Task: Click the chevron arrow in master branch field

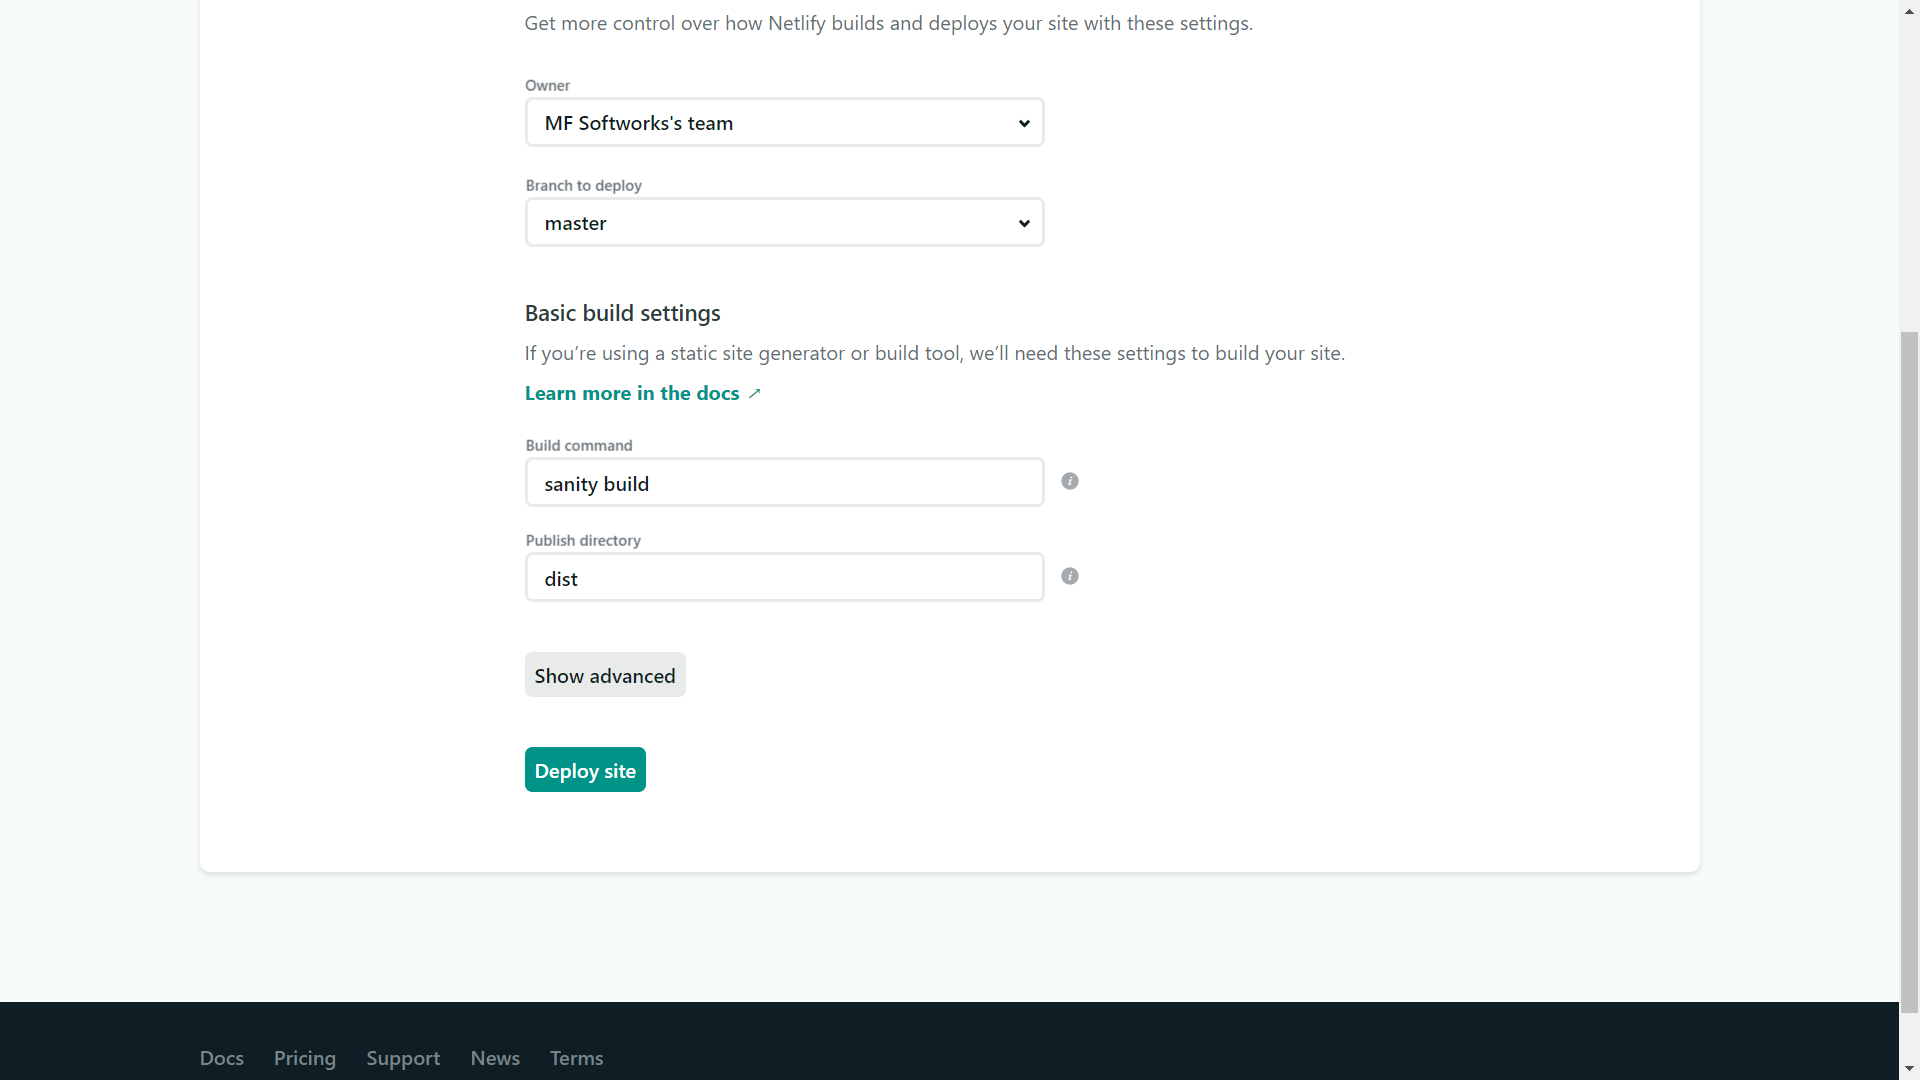Action: [1024, 224]
